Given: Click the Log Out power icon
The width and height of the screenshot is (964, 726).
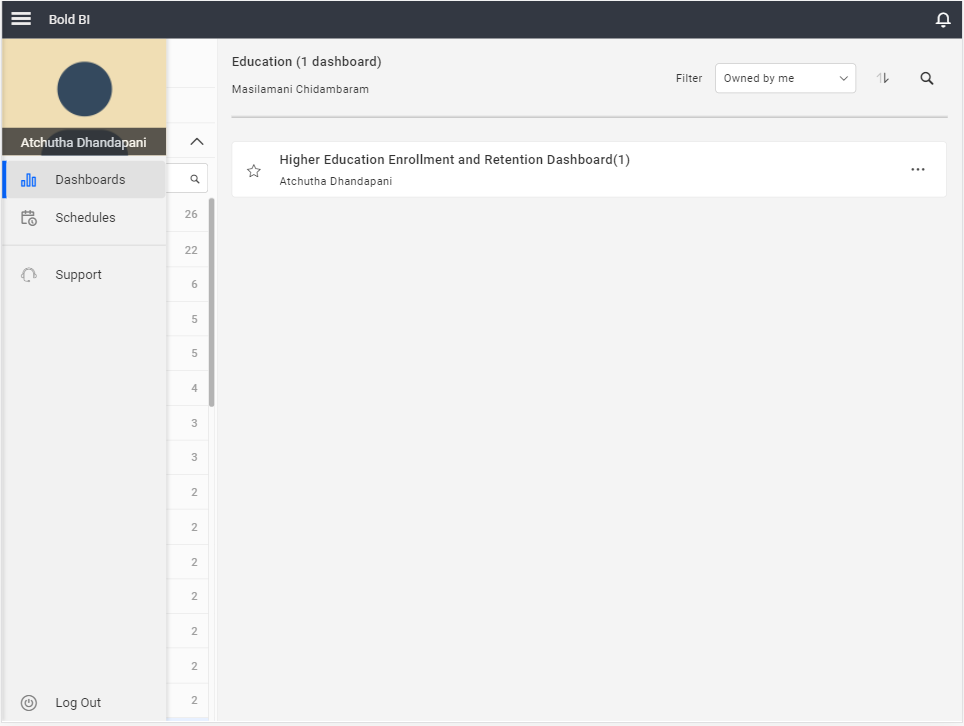Looking at the screenshot, I should (29, 702).
